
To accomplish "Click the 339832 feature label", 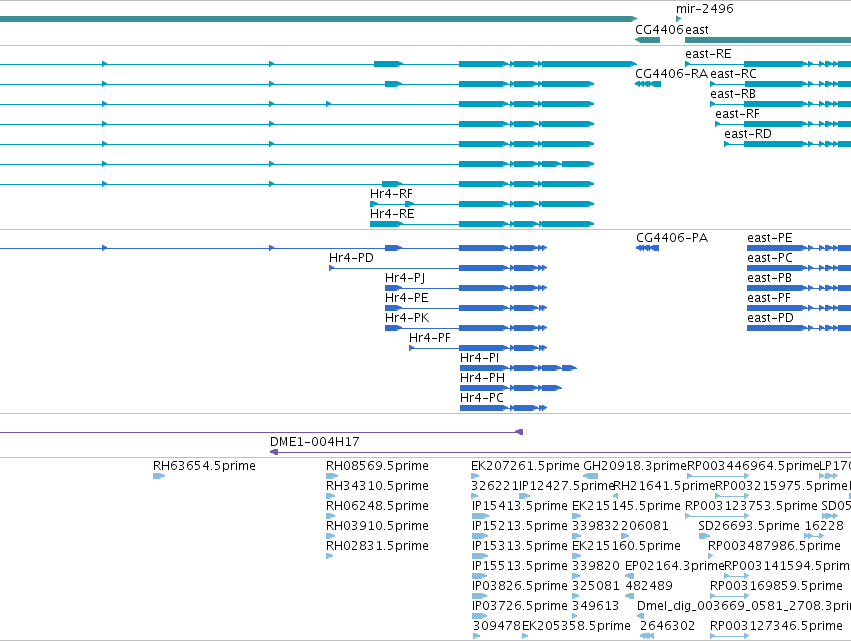I will 595,526.
